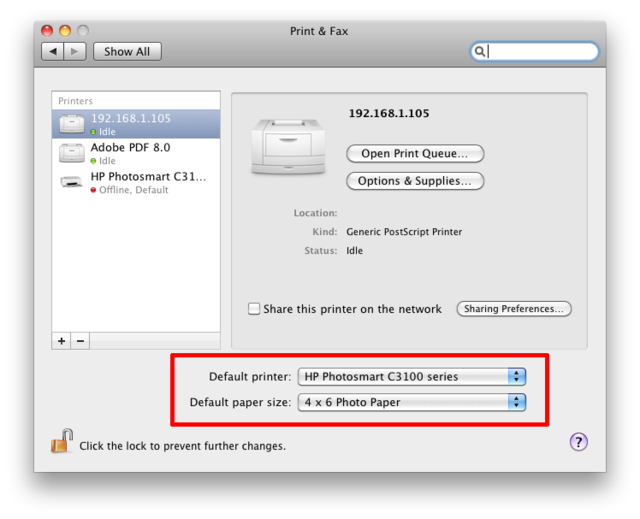Select HP Photosmart C31... in printers list
Screen dimensions: 640x519
click(136, 182)
